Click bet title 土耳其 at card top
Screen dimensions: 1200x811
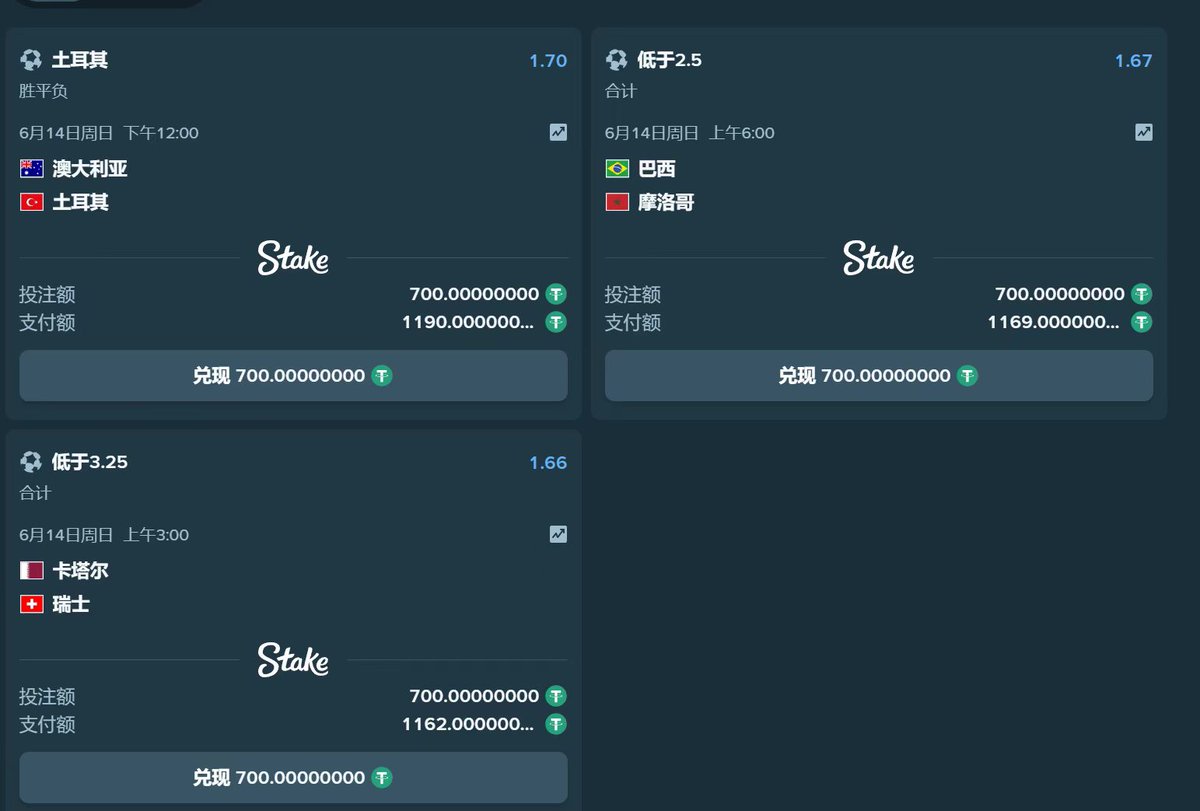tap(80, 60)
